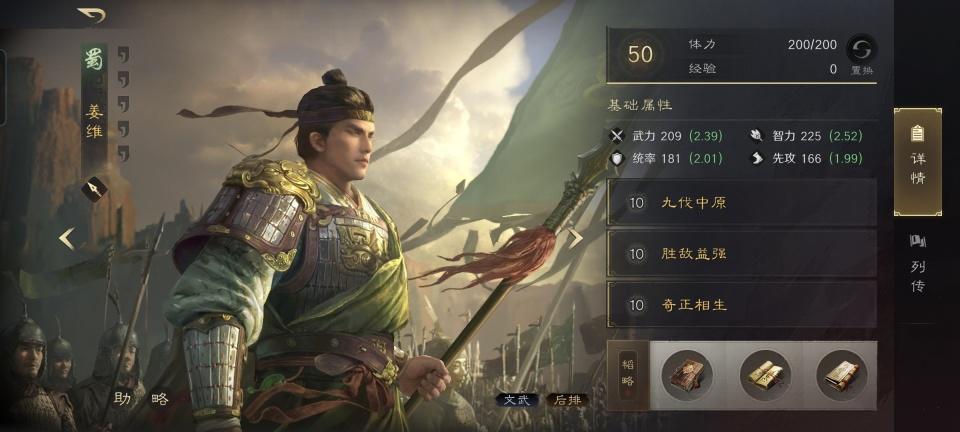
Task: Tap the 统率 shield attribute icon
Action: coord(618,158)
